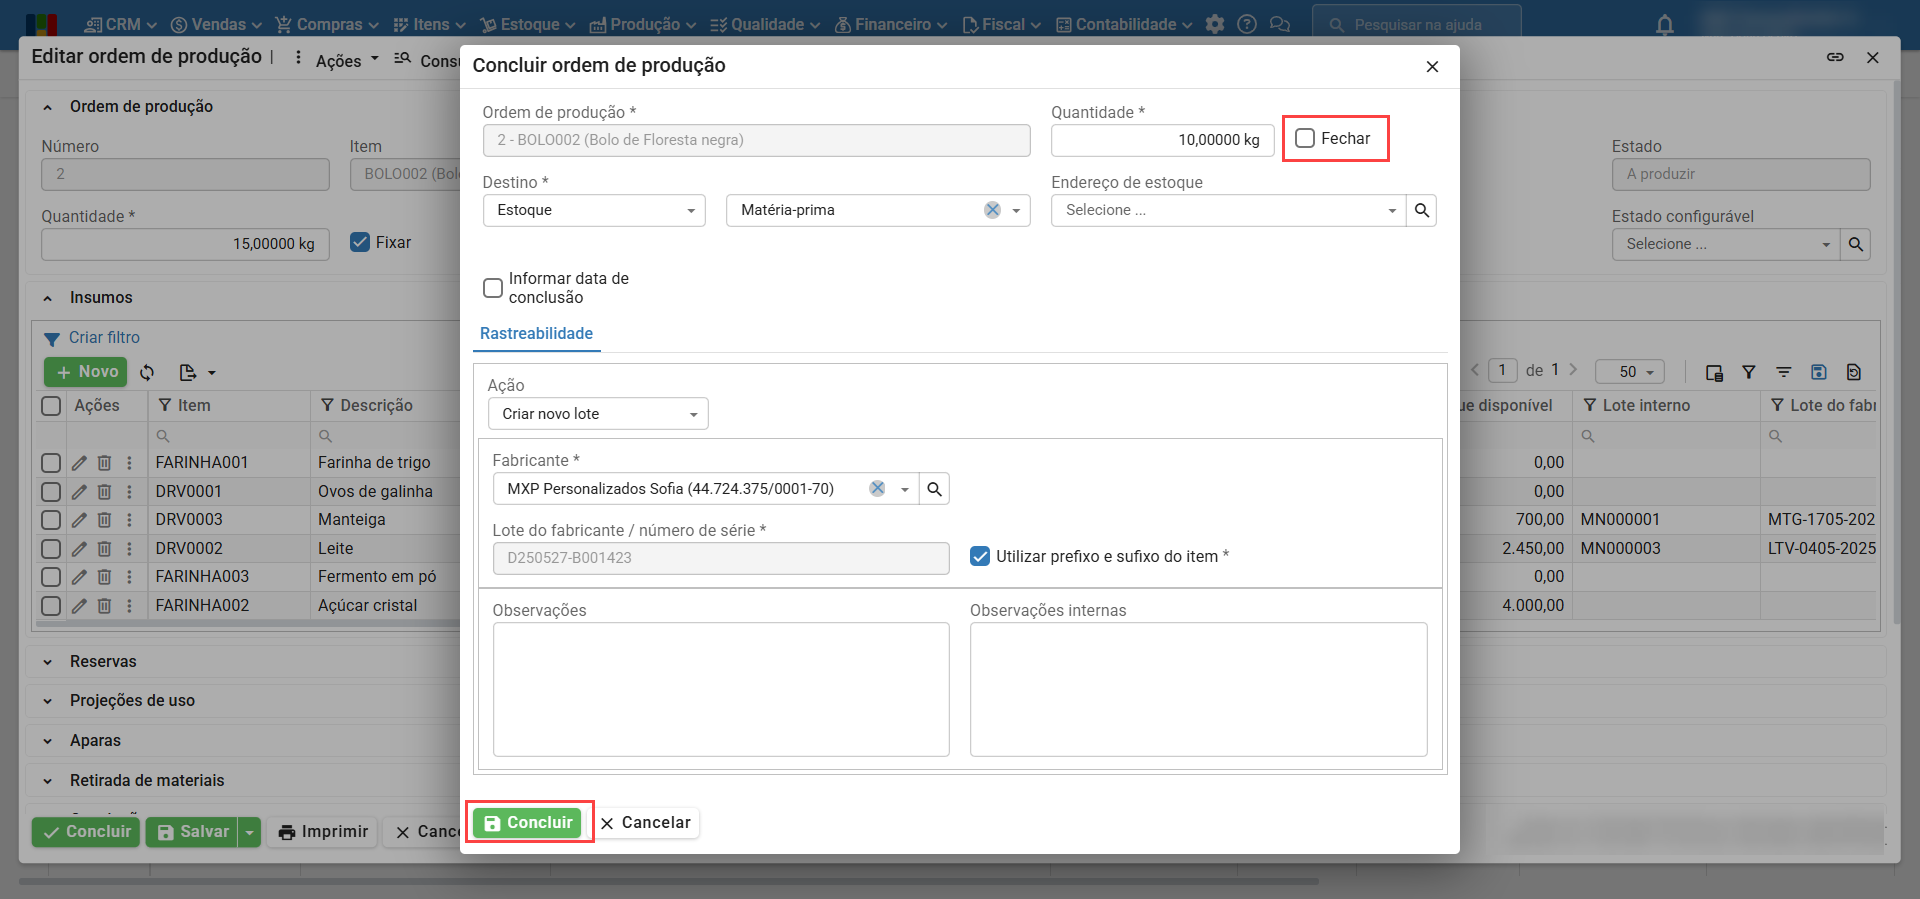This screenshot has width=1920, height=899.
Task: Search Fabricante with magnifier icon
Action: click(x=934, y=489)
